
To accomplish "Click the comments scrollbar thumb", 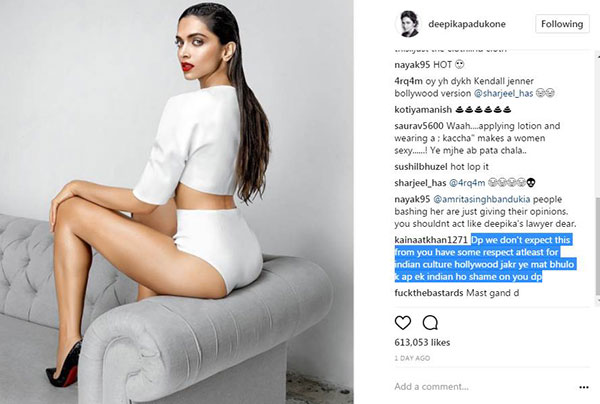I will [598, 247].
